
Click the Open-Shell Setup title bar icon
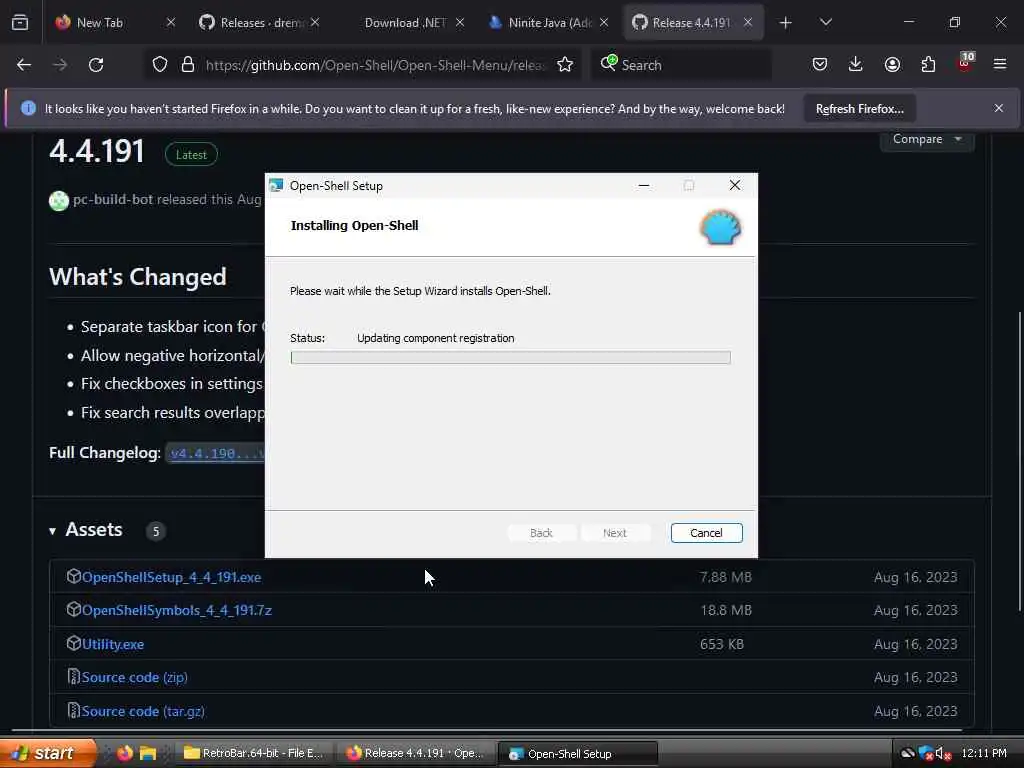[276, 185]
